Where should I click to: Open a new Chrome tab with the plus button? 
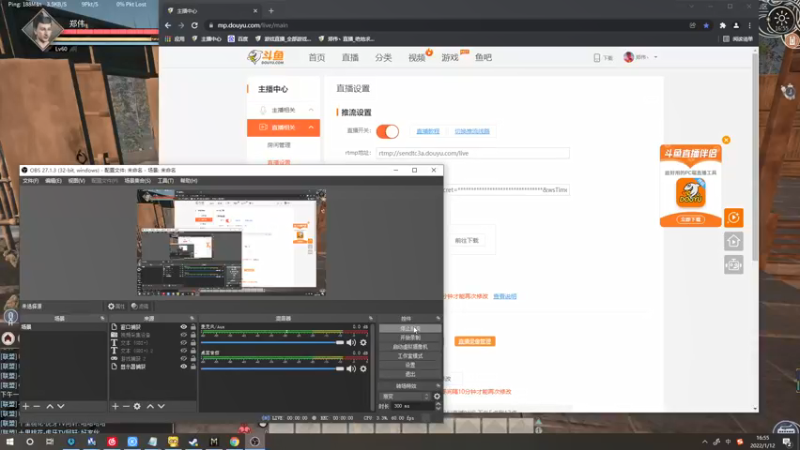[x=271, y=11]
